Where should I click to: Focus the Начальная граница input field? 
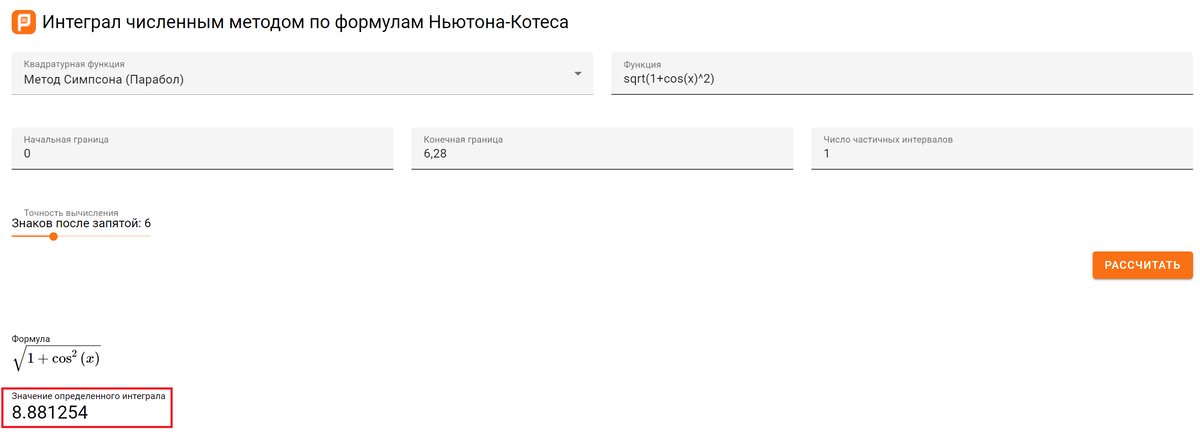(202, 148)
